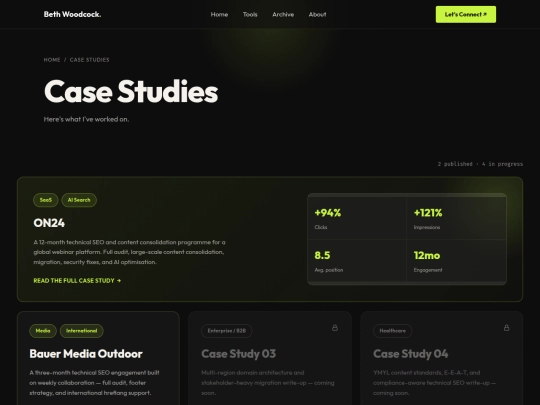This screenshot has height=405, width=540.
Task: Go to the Archive nav item
Action: [x=283, y=14]
